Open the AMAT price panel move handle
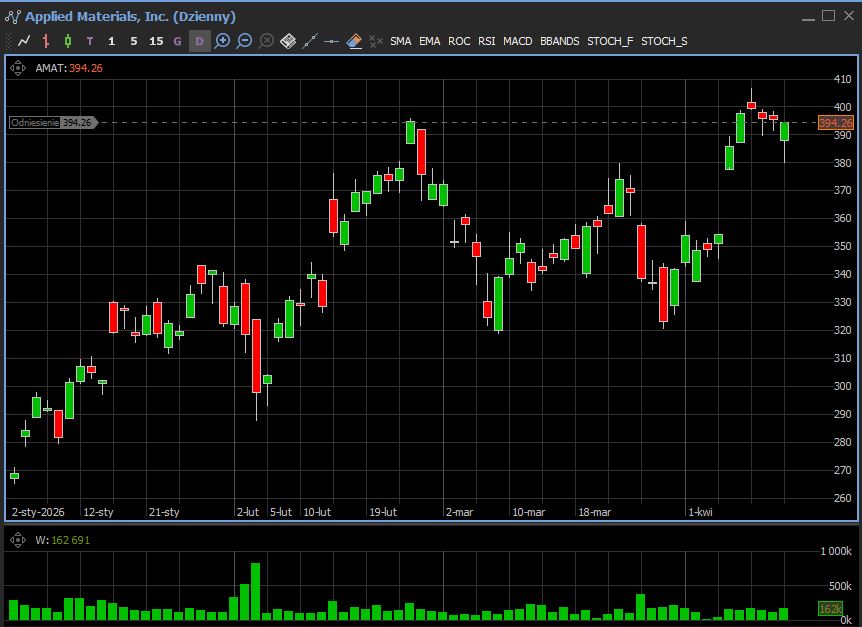 17,68
